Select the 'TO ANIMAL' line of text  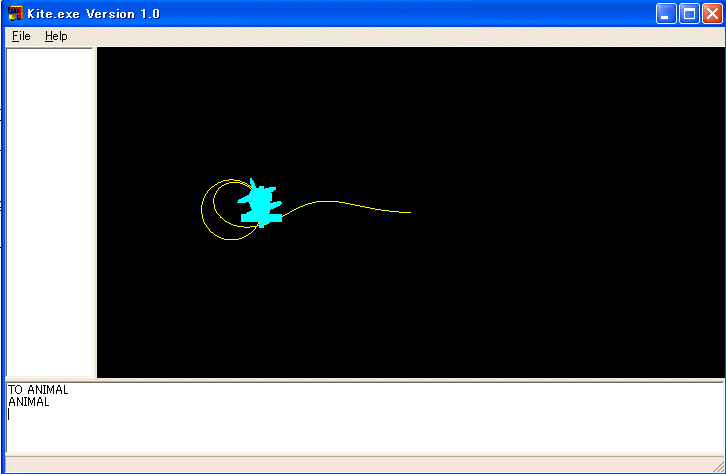pos(38,390)
